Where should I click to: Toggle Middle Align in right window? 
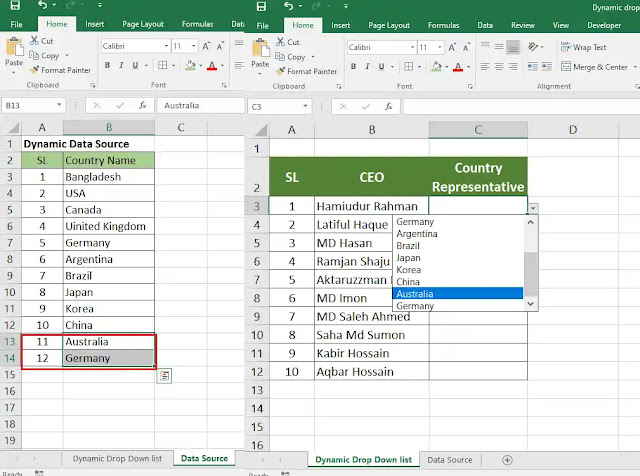point(499,47)
